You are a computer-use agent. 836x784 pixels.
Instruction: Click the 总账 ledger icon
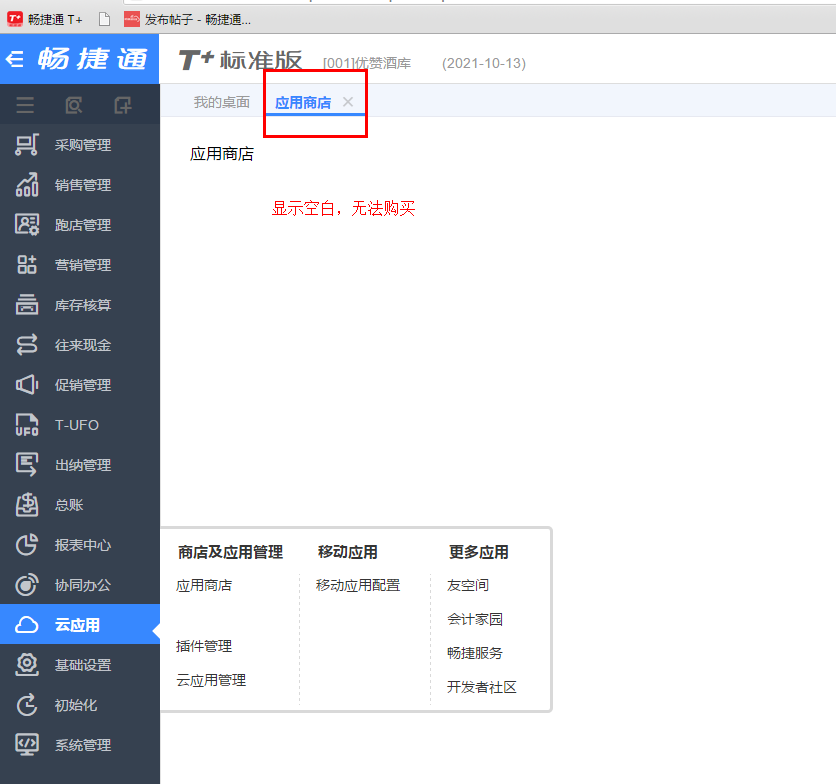click(x=27, y=505)
